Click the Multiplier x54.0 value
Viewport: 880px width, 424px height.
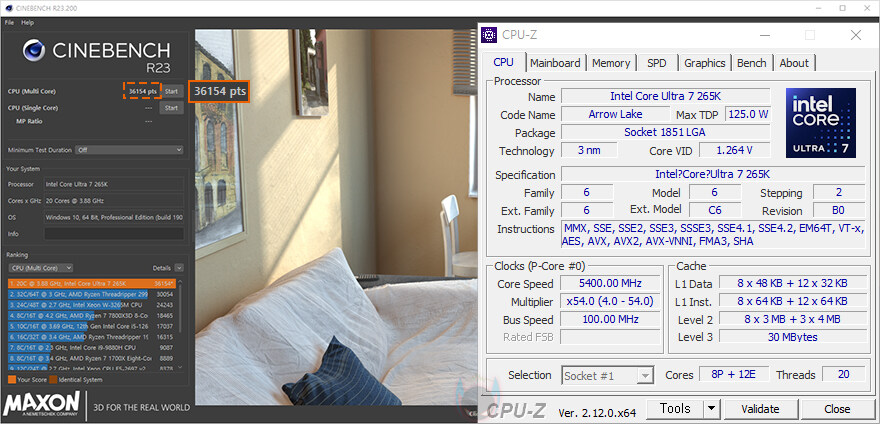tap(612, 302)
